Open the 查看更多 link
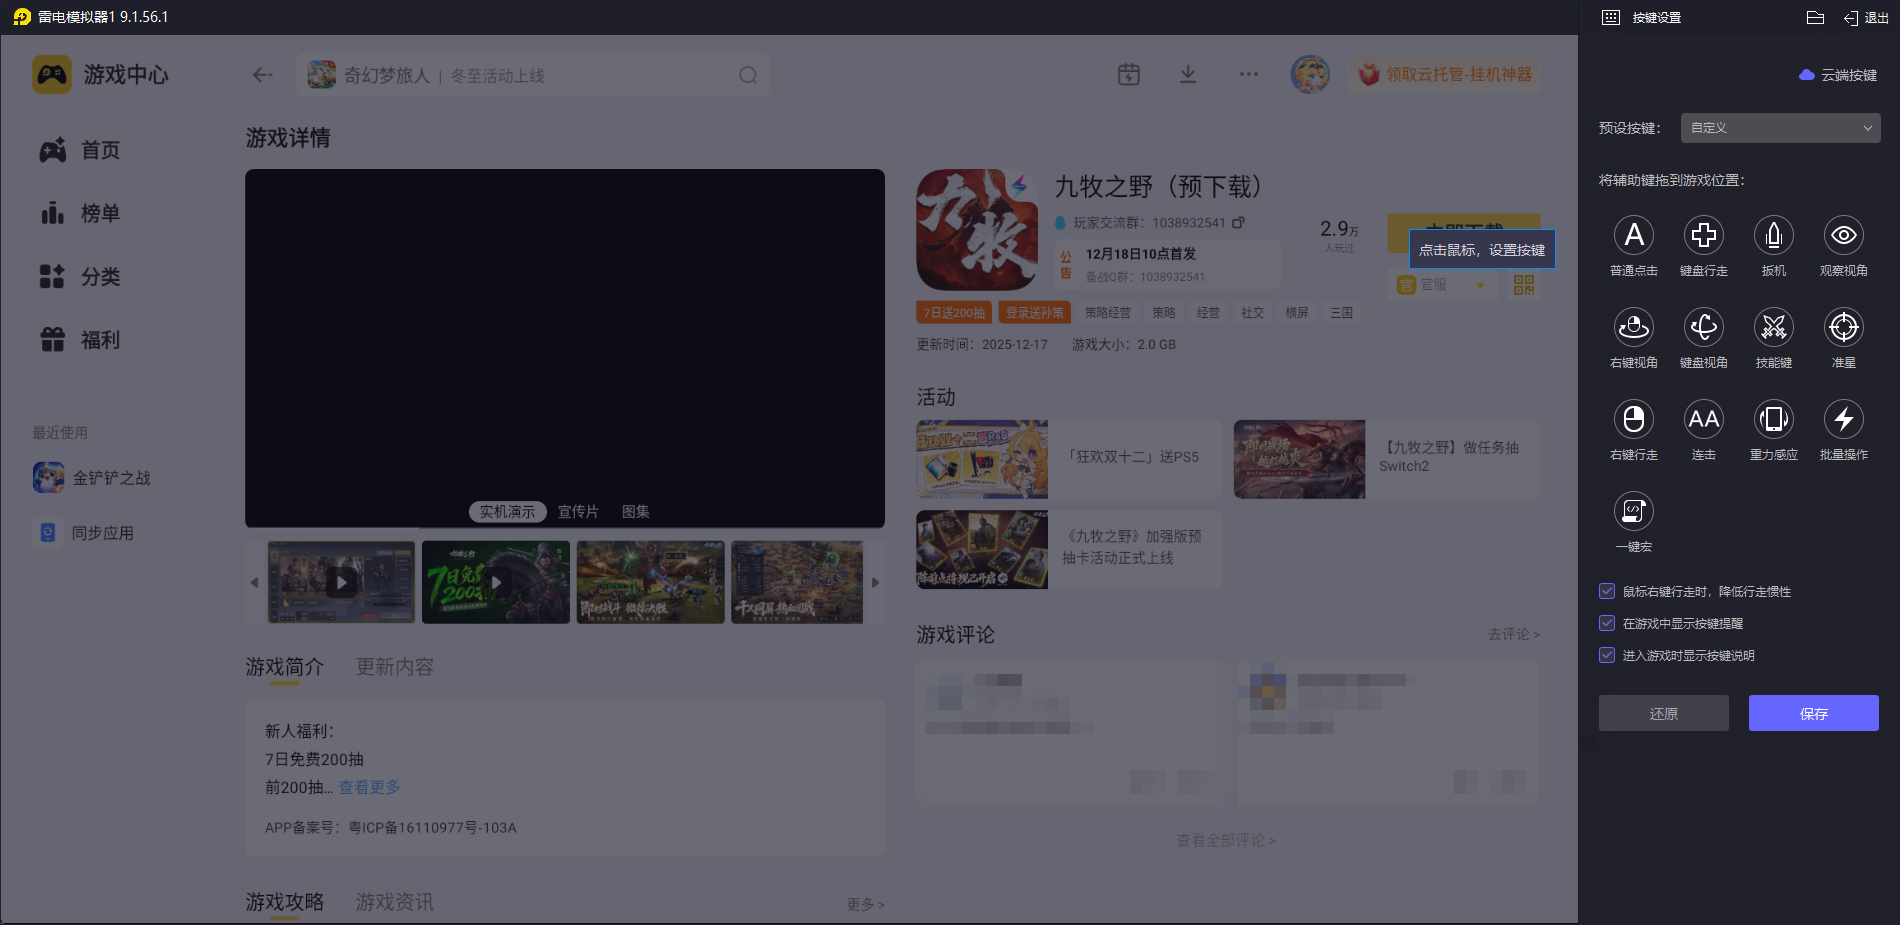This screenshot has height=925, width=1900. coord(369,787)
